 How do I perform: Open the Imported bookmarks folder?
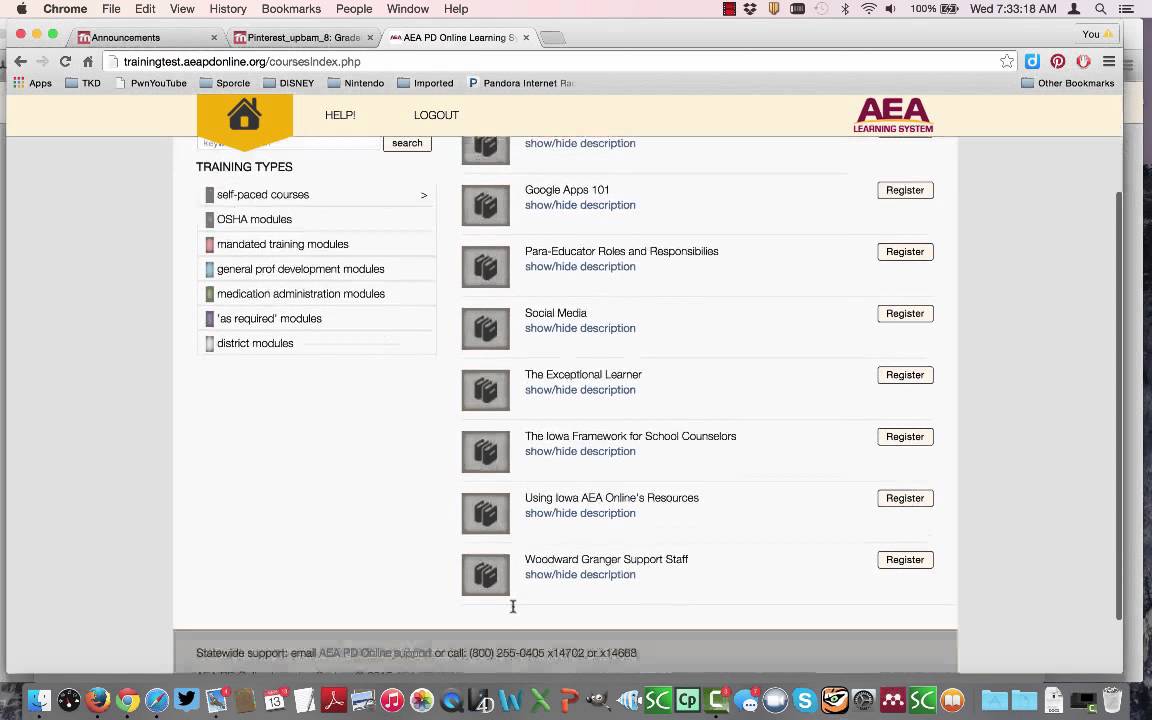tap(425, 83)
